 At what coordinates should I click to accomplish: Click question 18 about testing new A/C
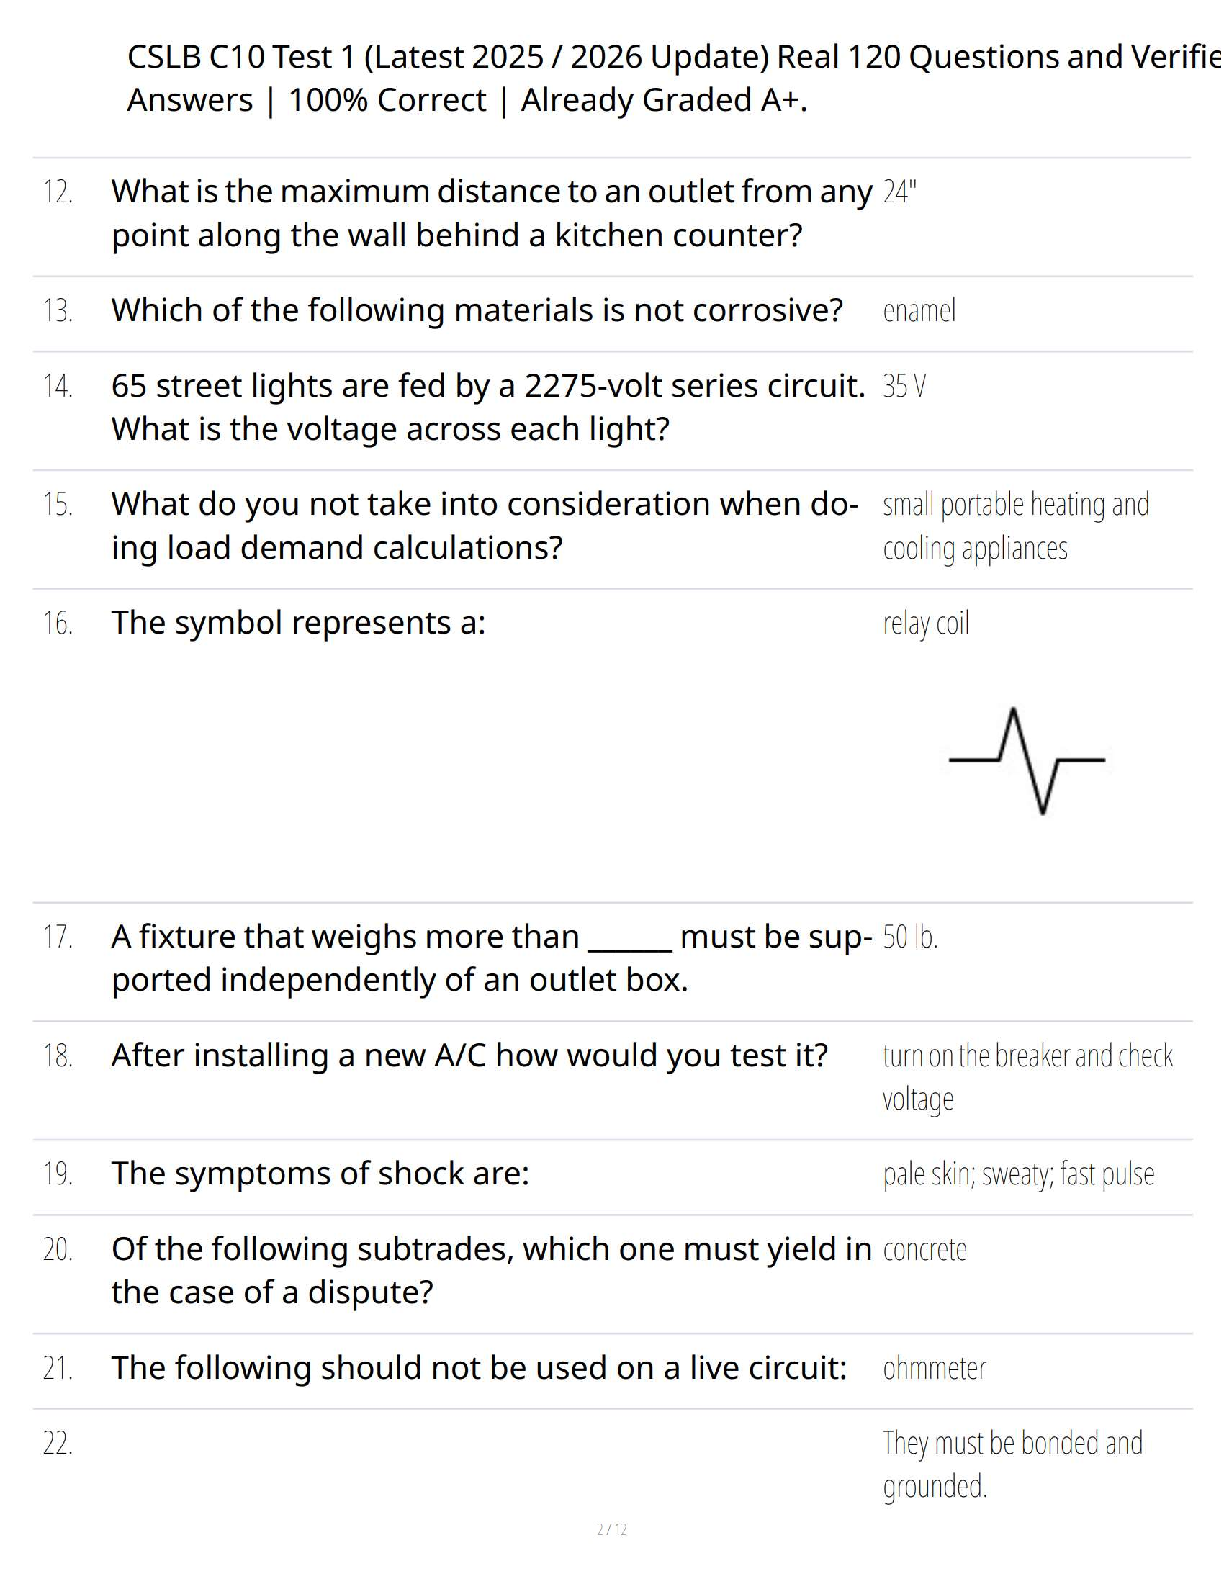click(x=470, y=1055)
